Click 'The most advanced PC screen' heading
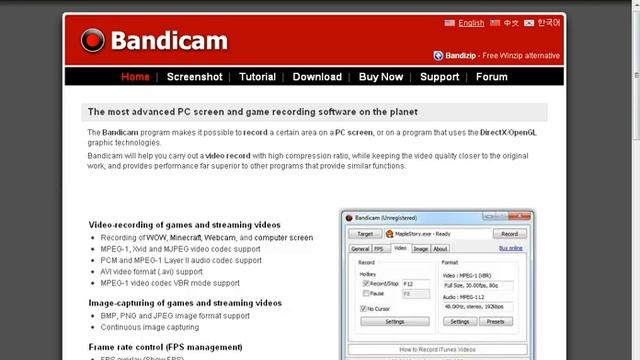The image size is (640, 360). 253,112
